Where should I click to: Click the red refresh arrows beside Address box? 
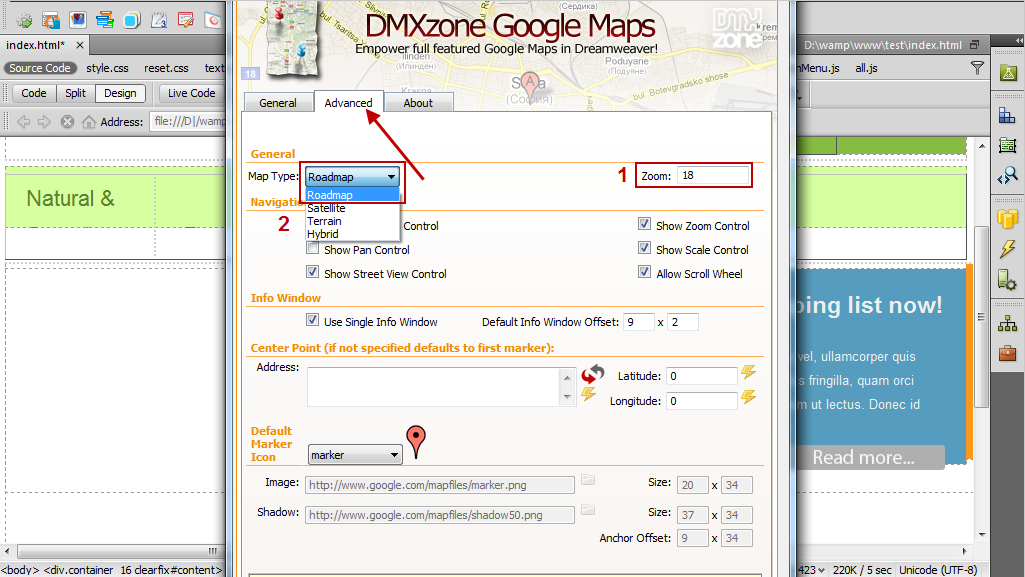[593, 374]
